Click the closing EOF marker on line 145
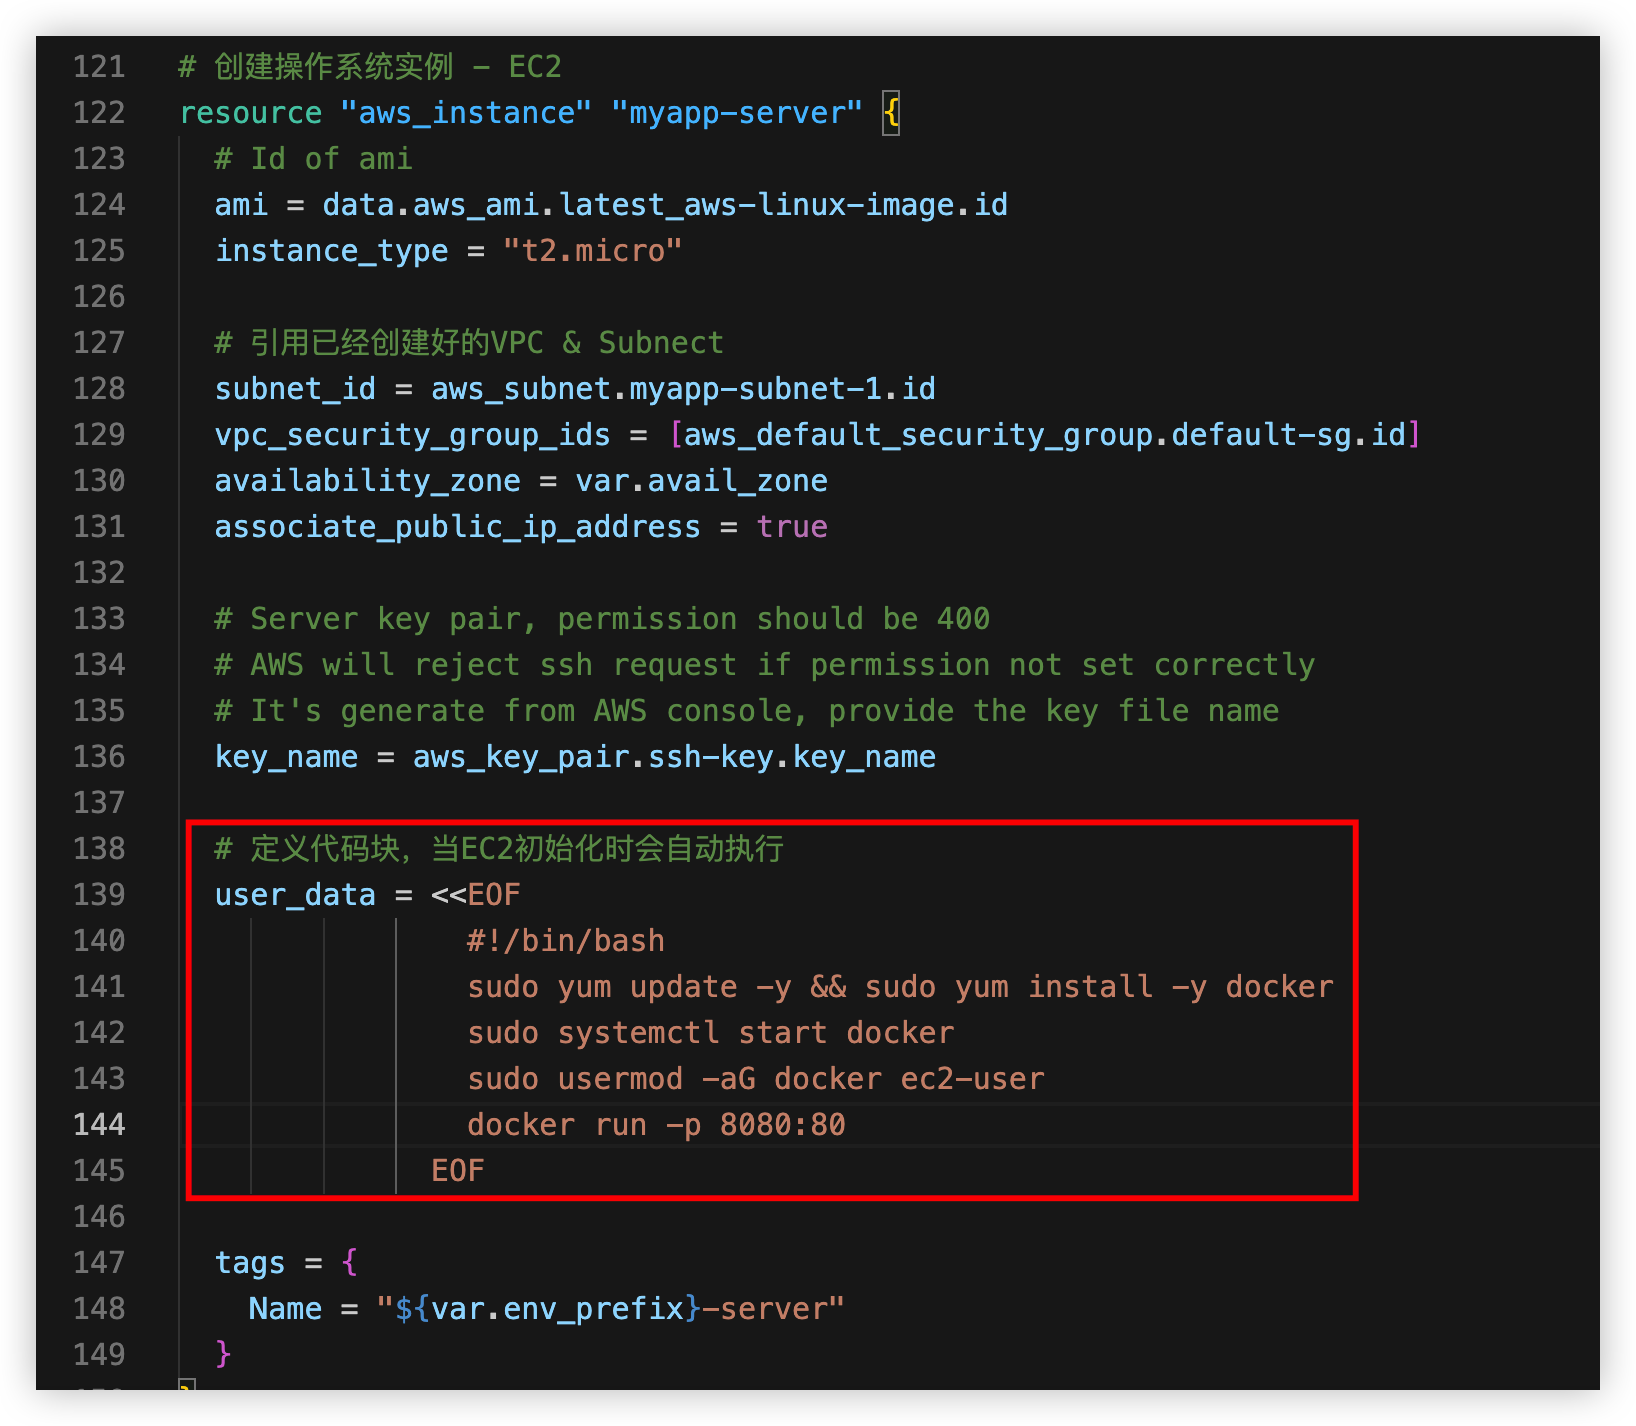Screen dimensions: 1636x1426 point(458,1171)
